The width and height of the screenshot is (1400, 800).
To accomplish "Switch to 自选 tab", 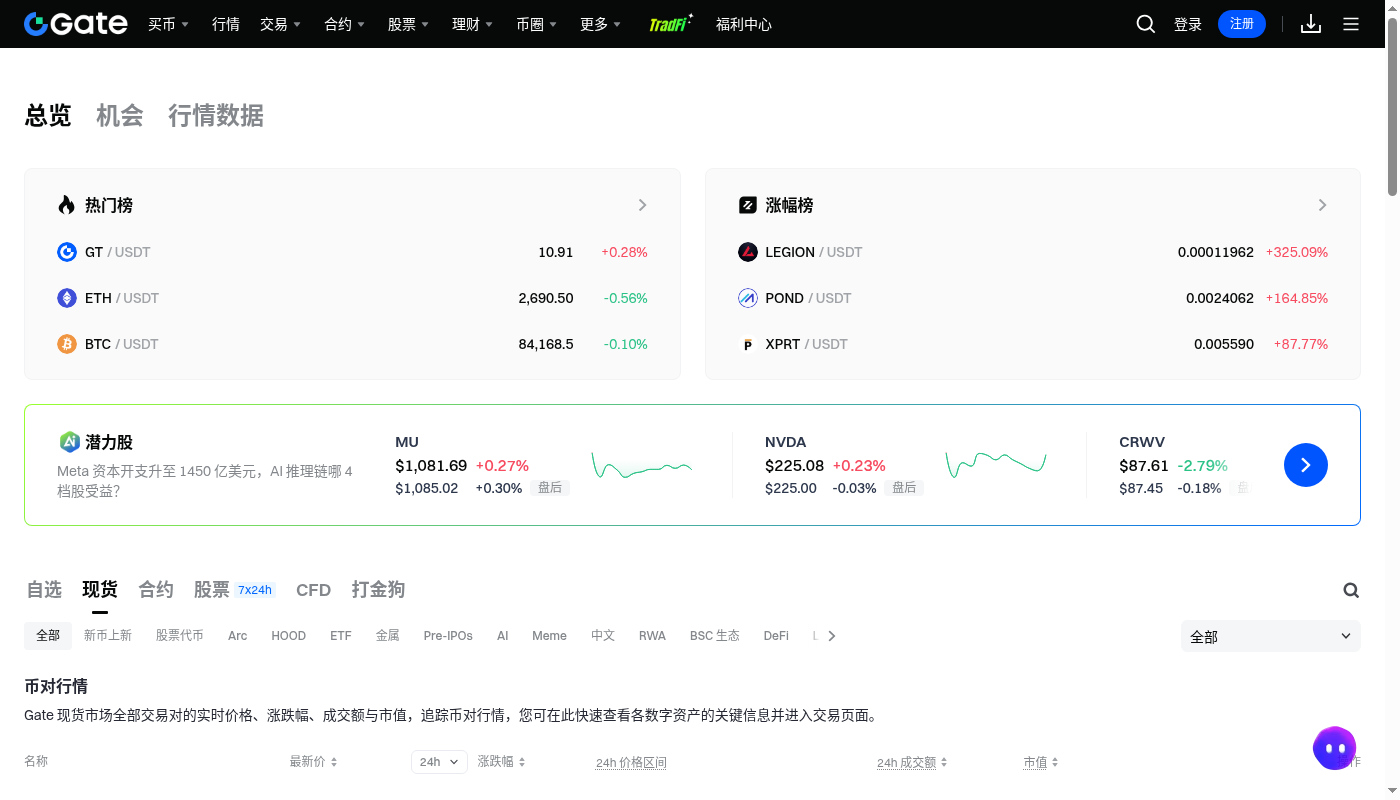I will pyautogui.click(x=44, y=590).
